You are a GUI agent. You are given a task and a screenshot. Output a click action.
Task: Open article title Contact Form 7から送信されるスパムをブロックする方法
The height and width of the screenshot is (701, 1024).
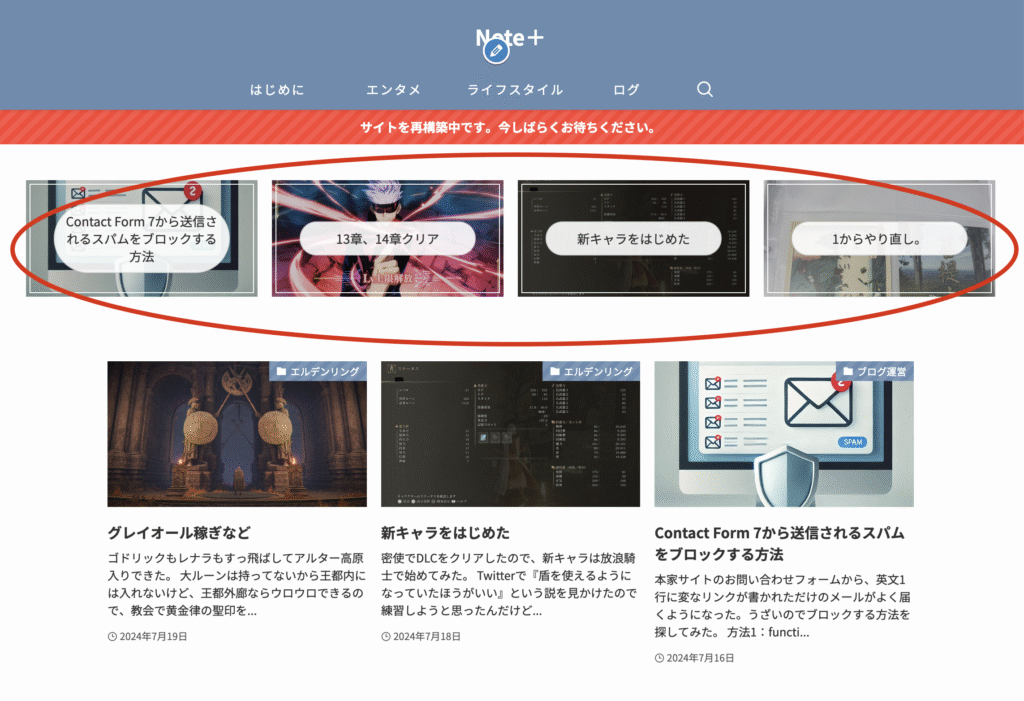point(779,544)
